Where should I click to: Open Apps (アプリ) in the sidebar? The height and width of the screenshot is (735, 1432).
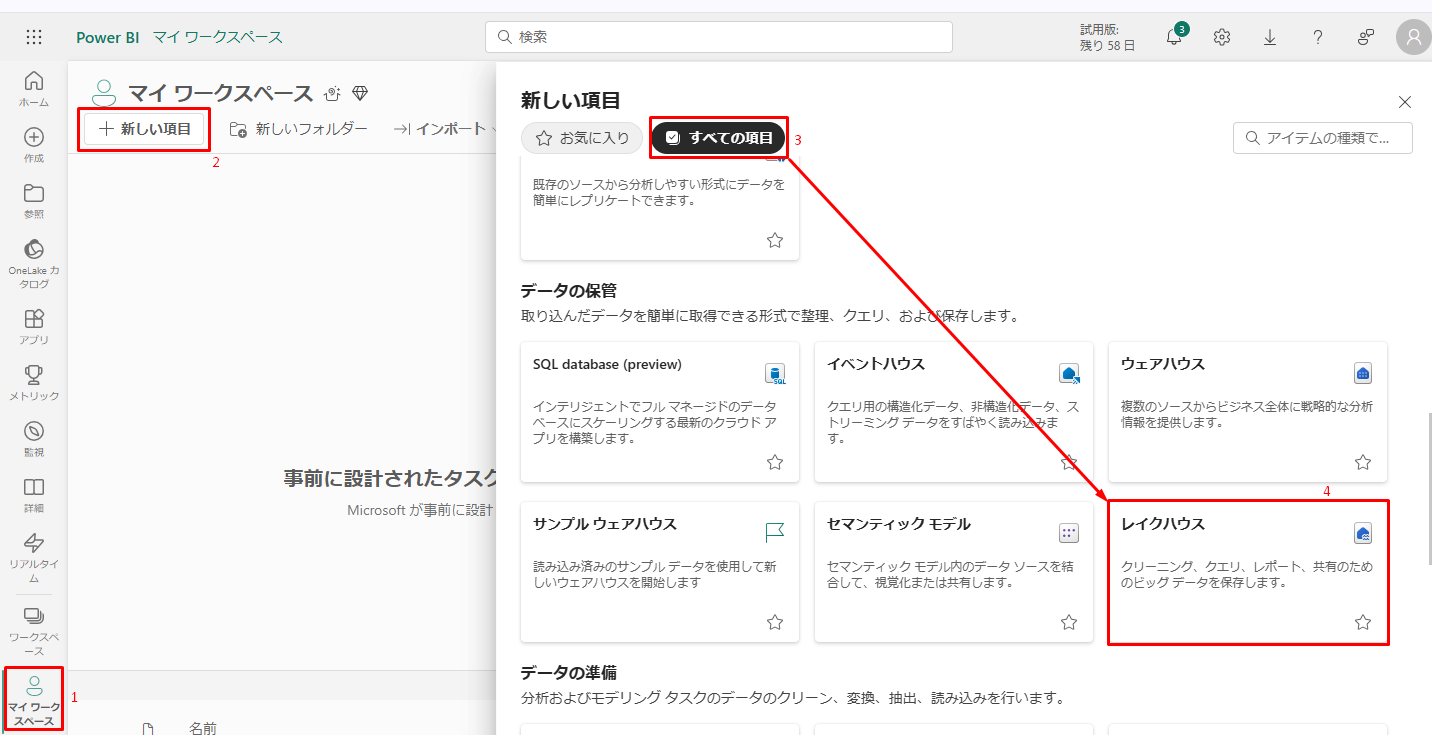pos(34,326)
